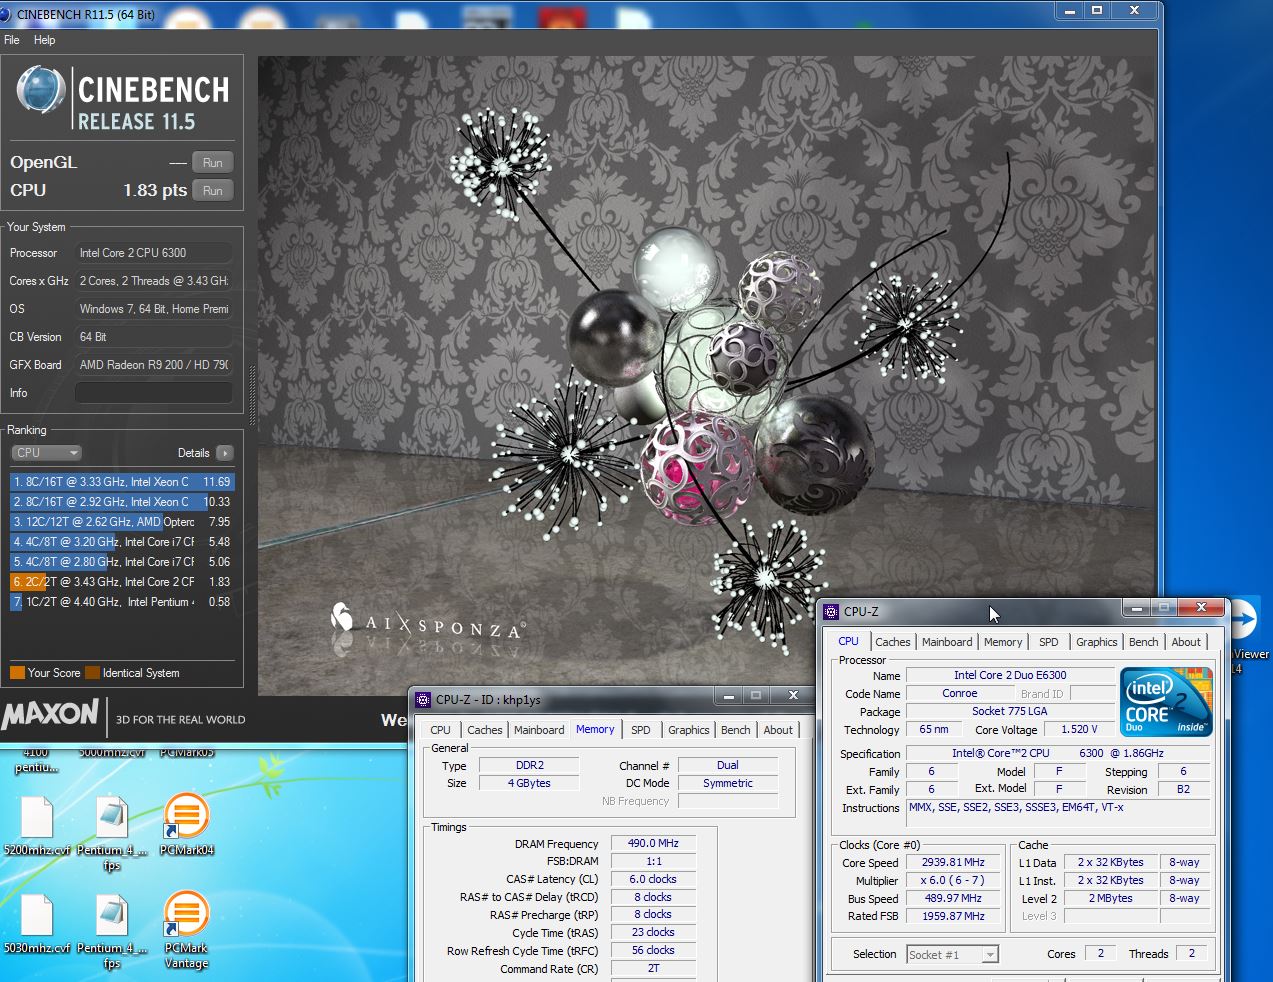Screen dimensions: 1273x982
Task: Select the PCMark04 desktop shortcut
Action: pos(186,826)
